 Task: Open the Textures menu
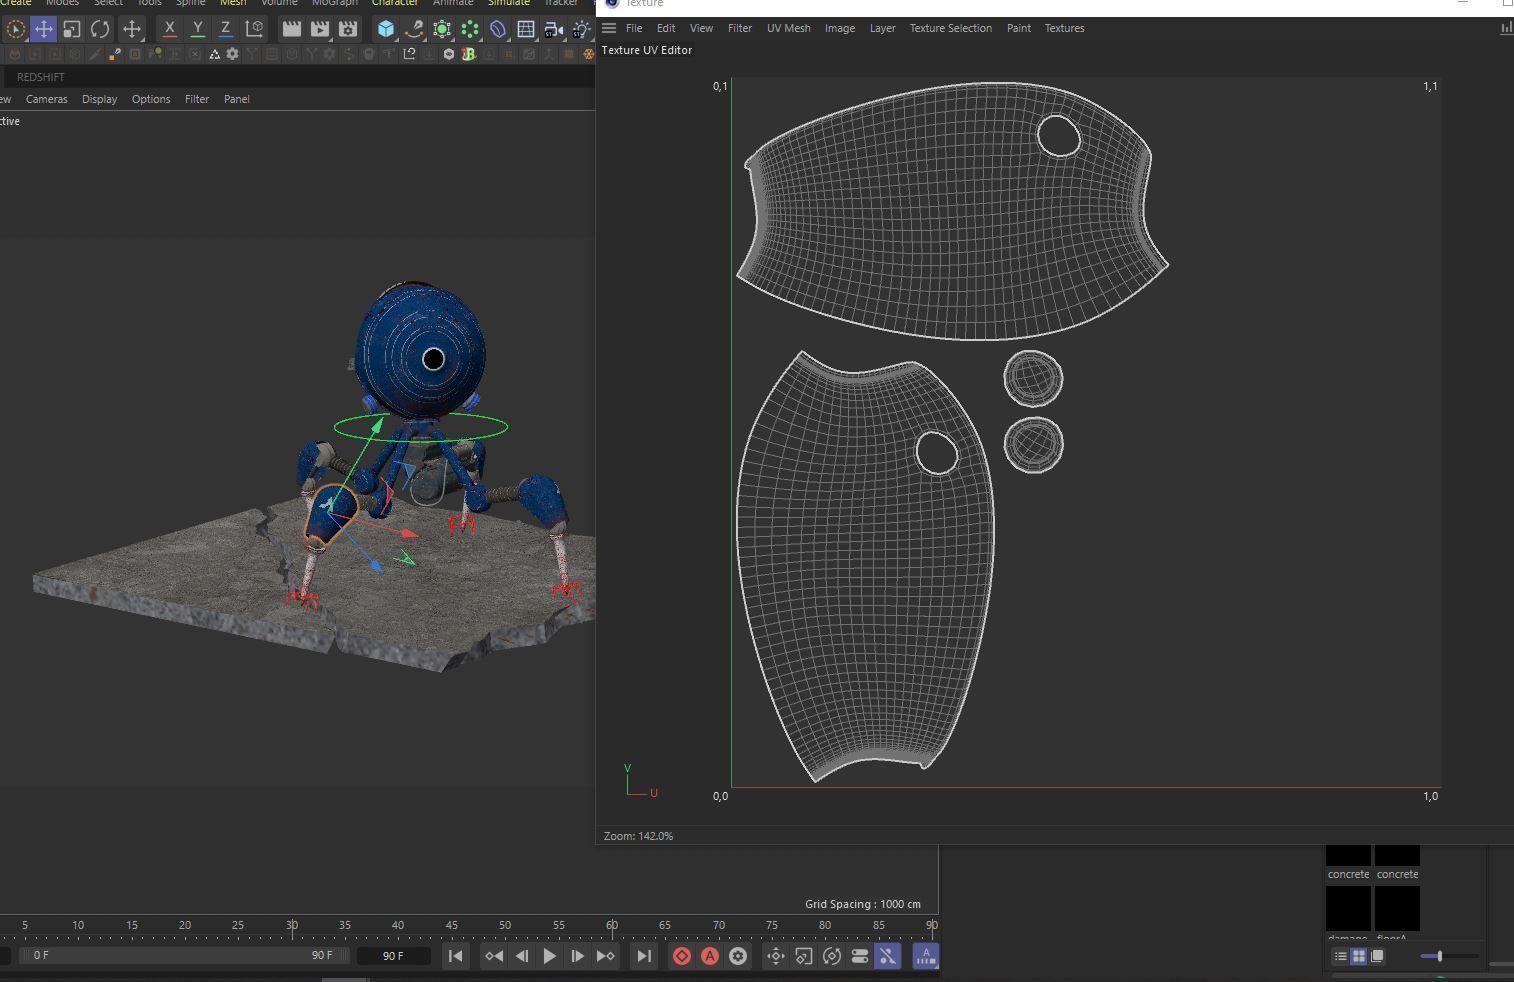[1065, 28]
